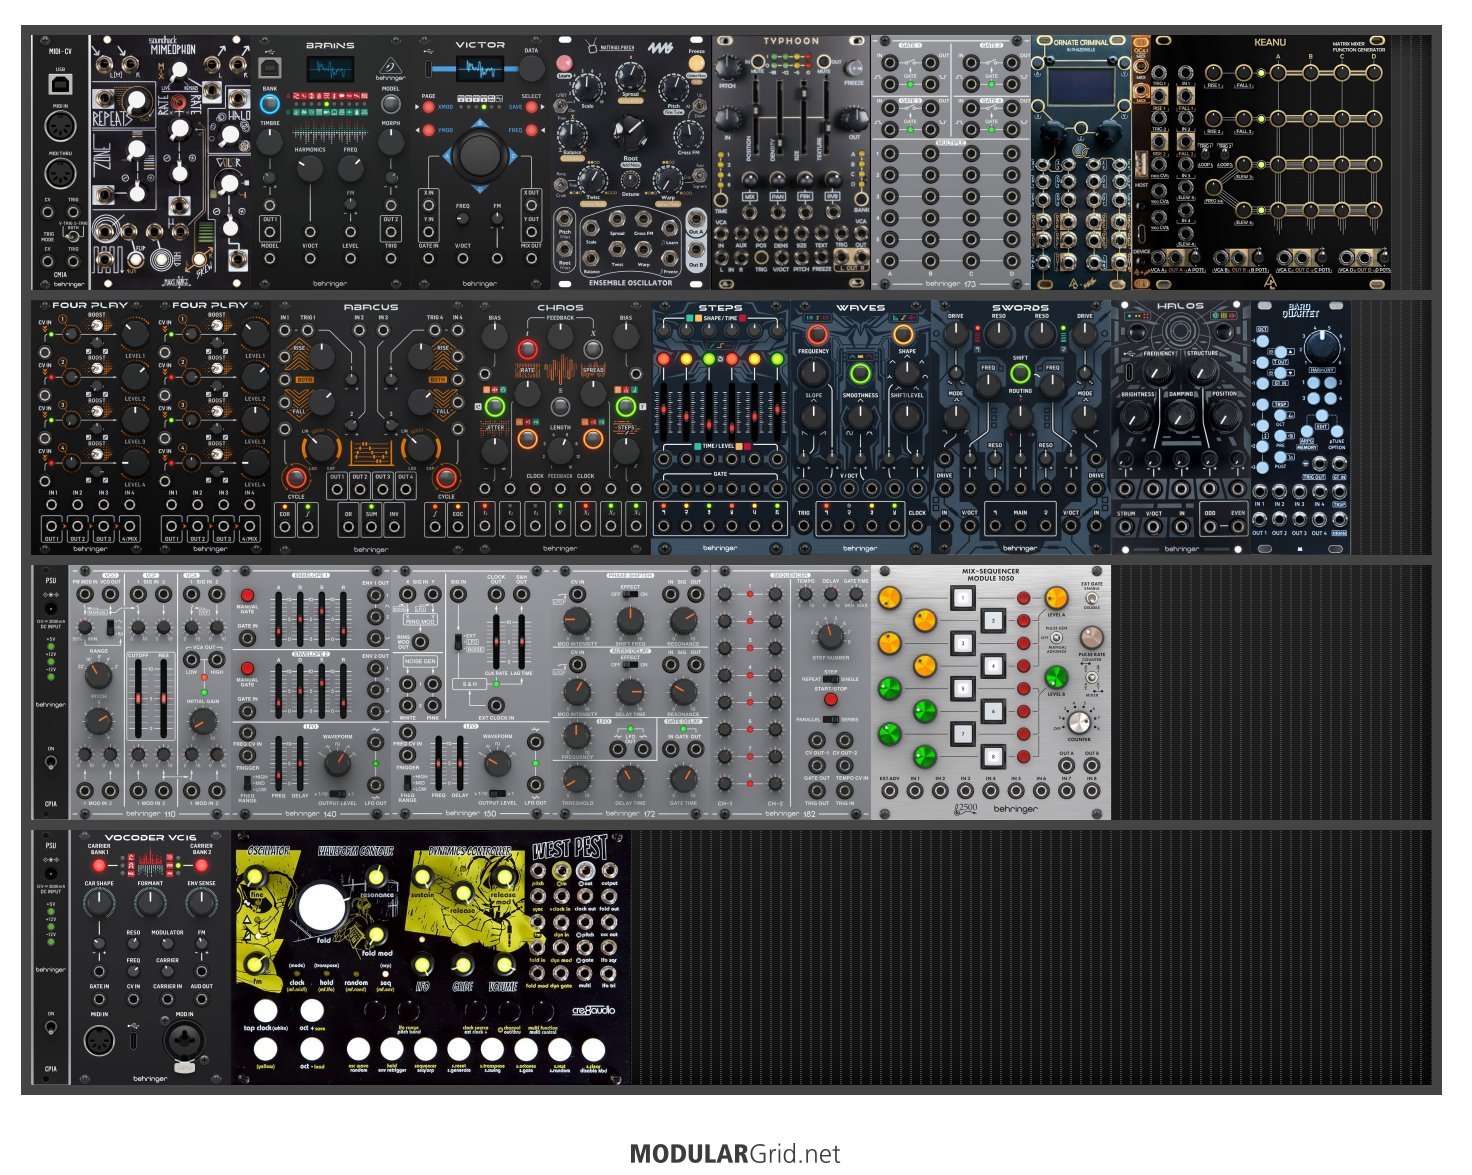The height and width of the screenshot is (1175, 1472).
Task: Click the MORPH knob on Brains
Action: (390, 142)
